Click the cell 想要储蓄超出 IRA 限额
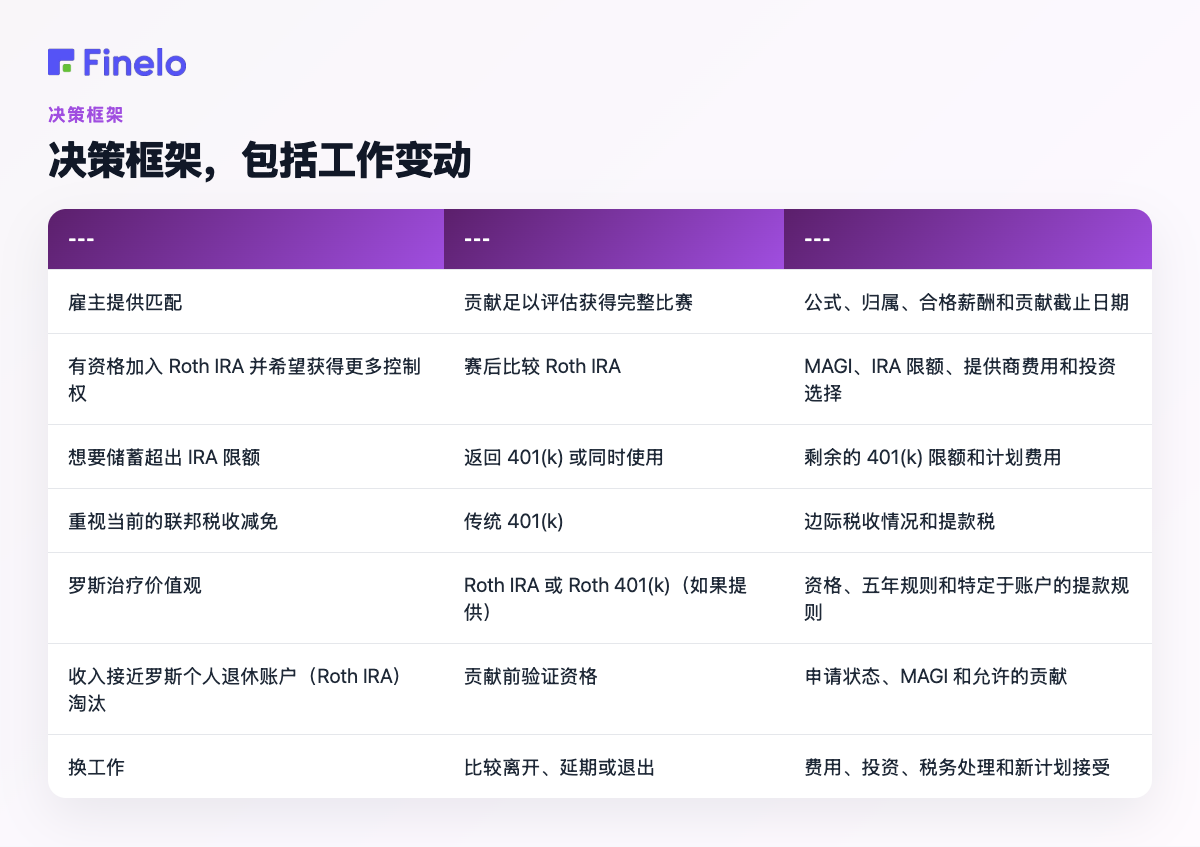 click(246, 457)
